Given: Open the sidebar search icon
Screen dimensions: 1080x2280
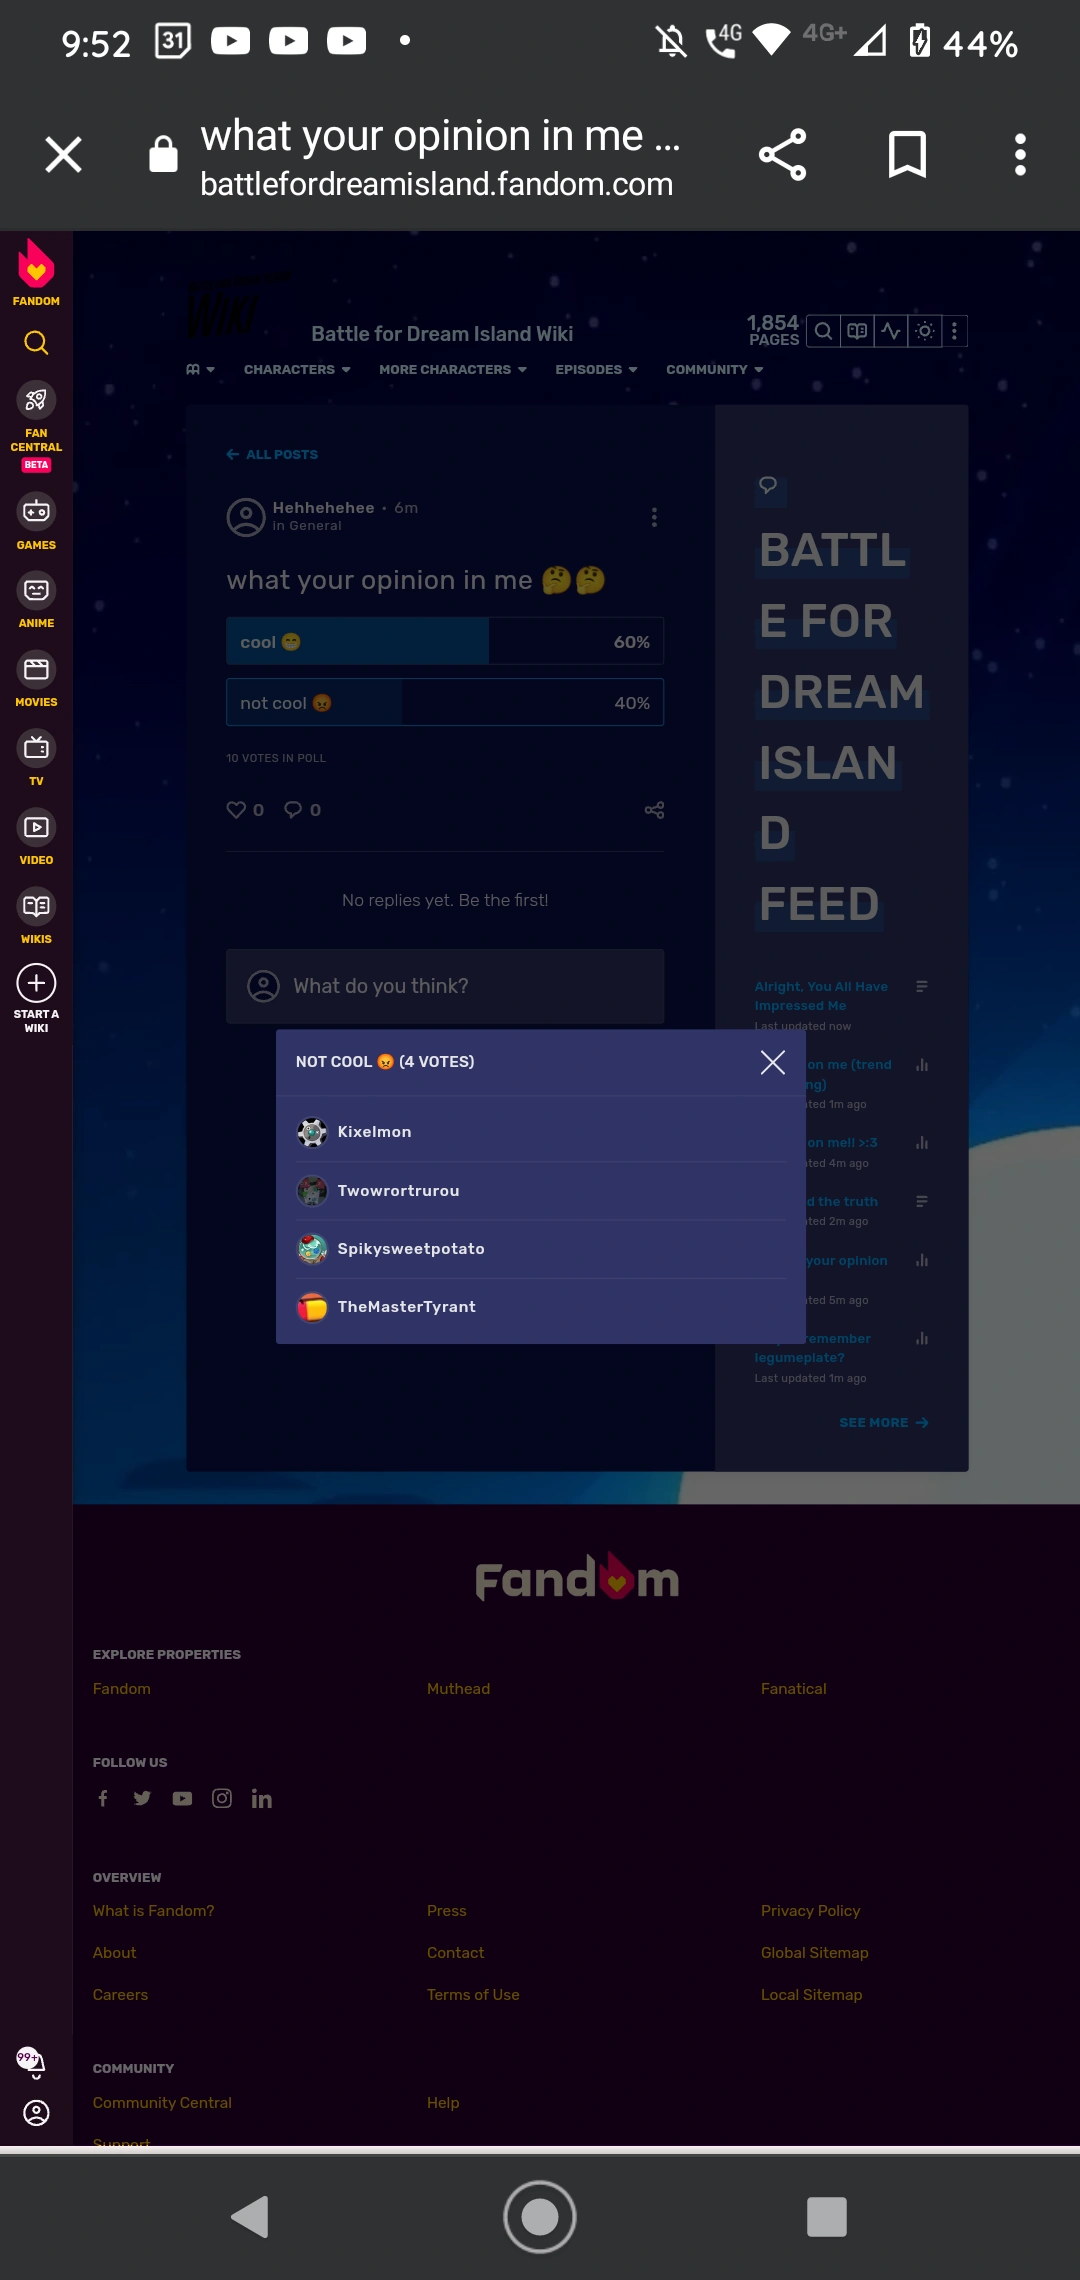Looking at the screenshot, I should click(x=36, y=343).
